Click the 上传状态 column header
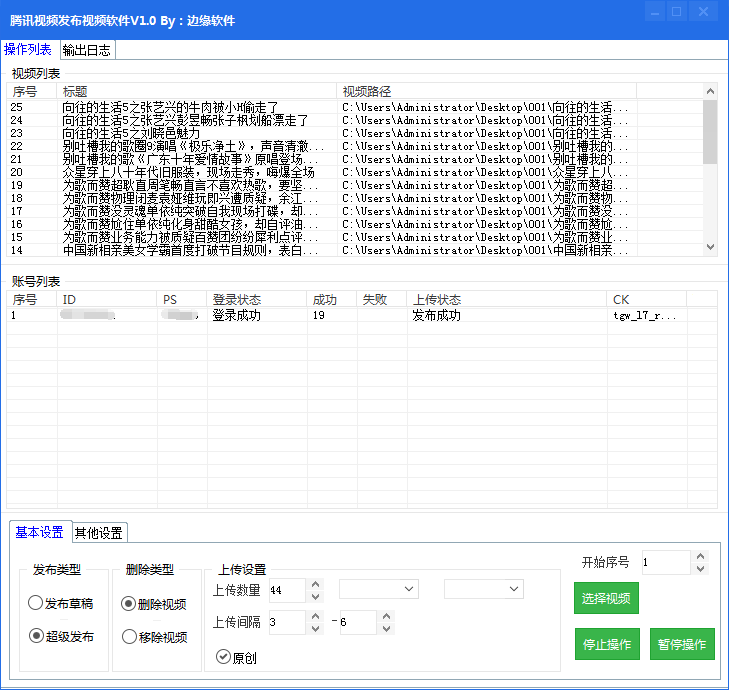This screenshot has width=729, height=690. pos(507,299)
